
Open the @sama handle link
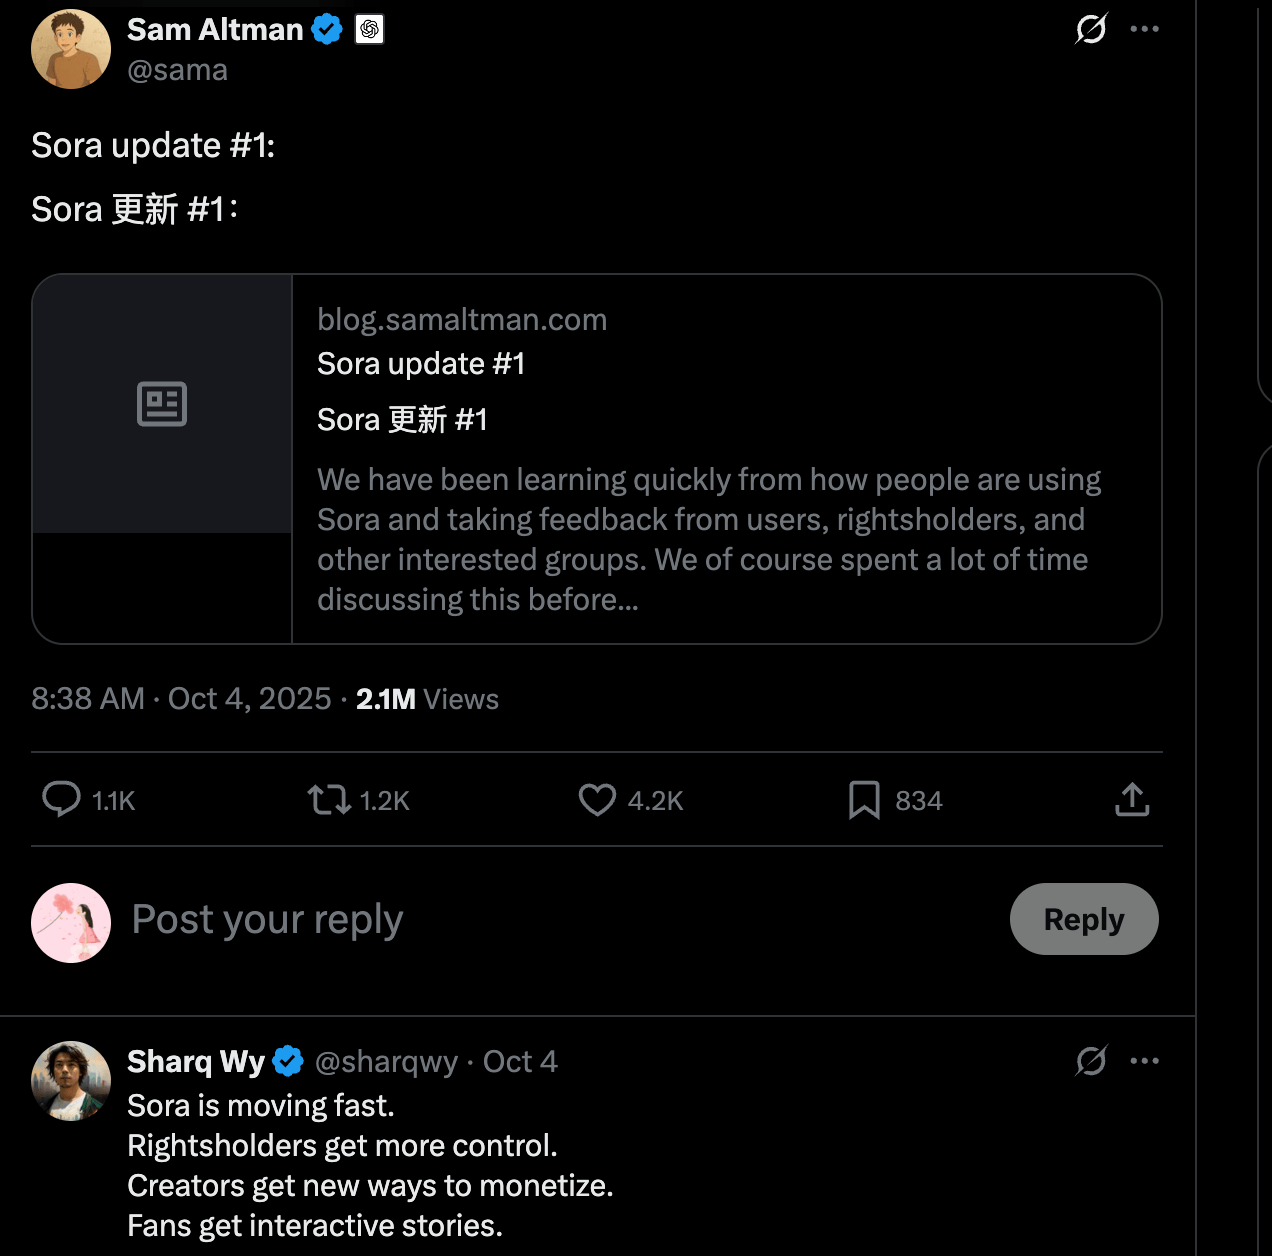(177, 70)
